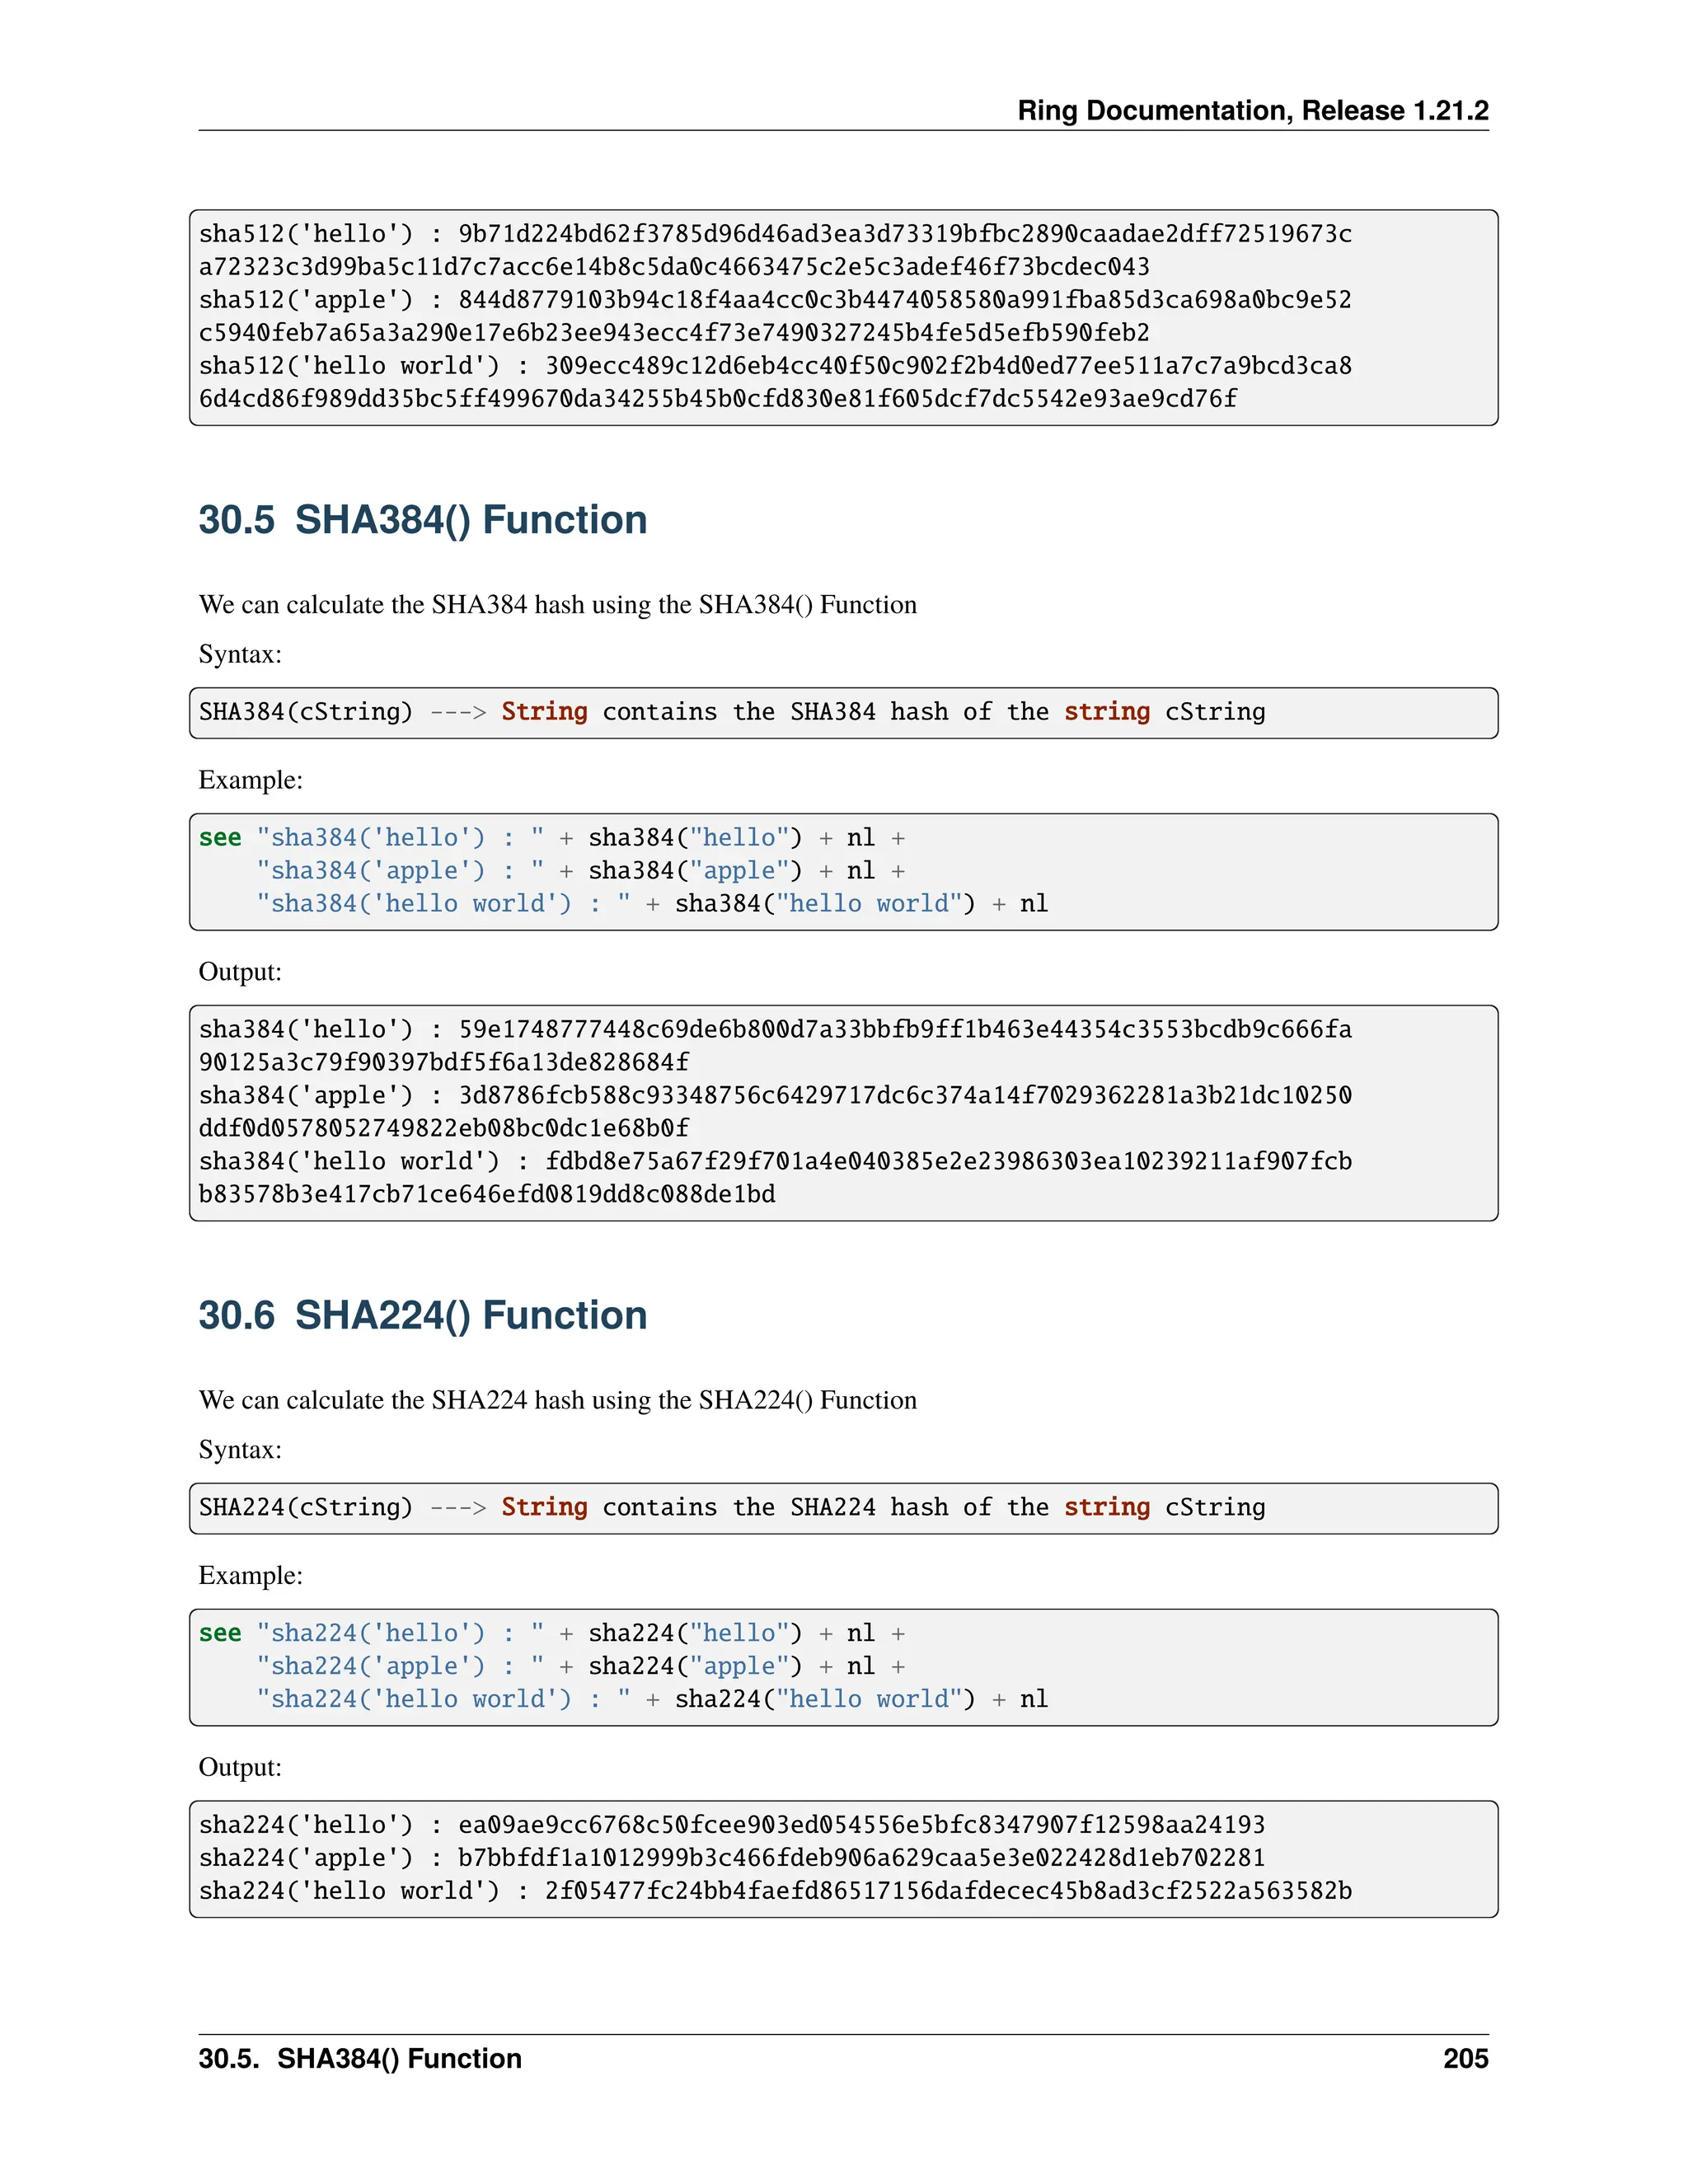The width and height of the screenshot is (1688, 2184).
Task: Click the green see keyword in sha224 example
Action: [x=220, y=1633]
